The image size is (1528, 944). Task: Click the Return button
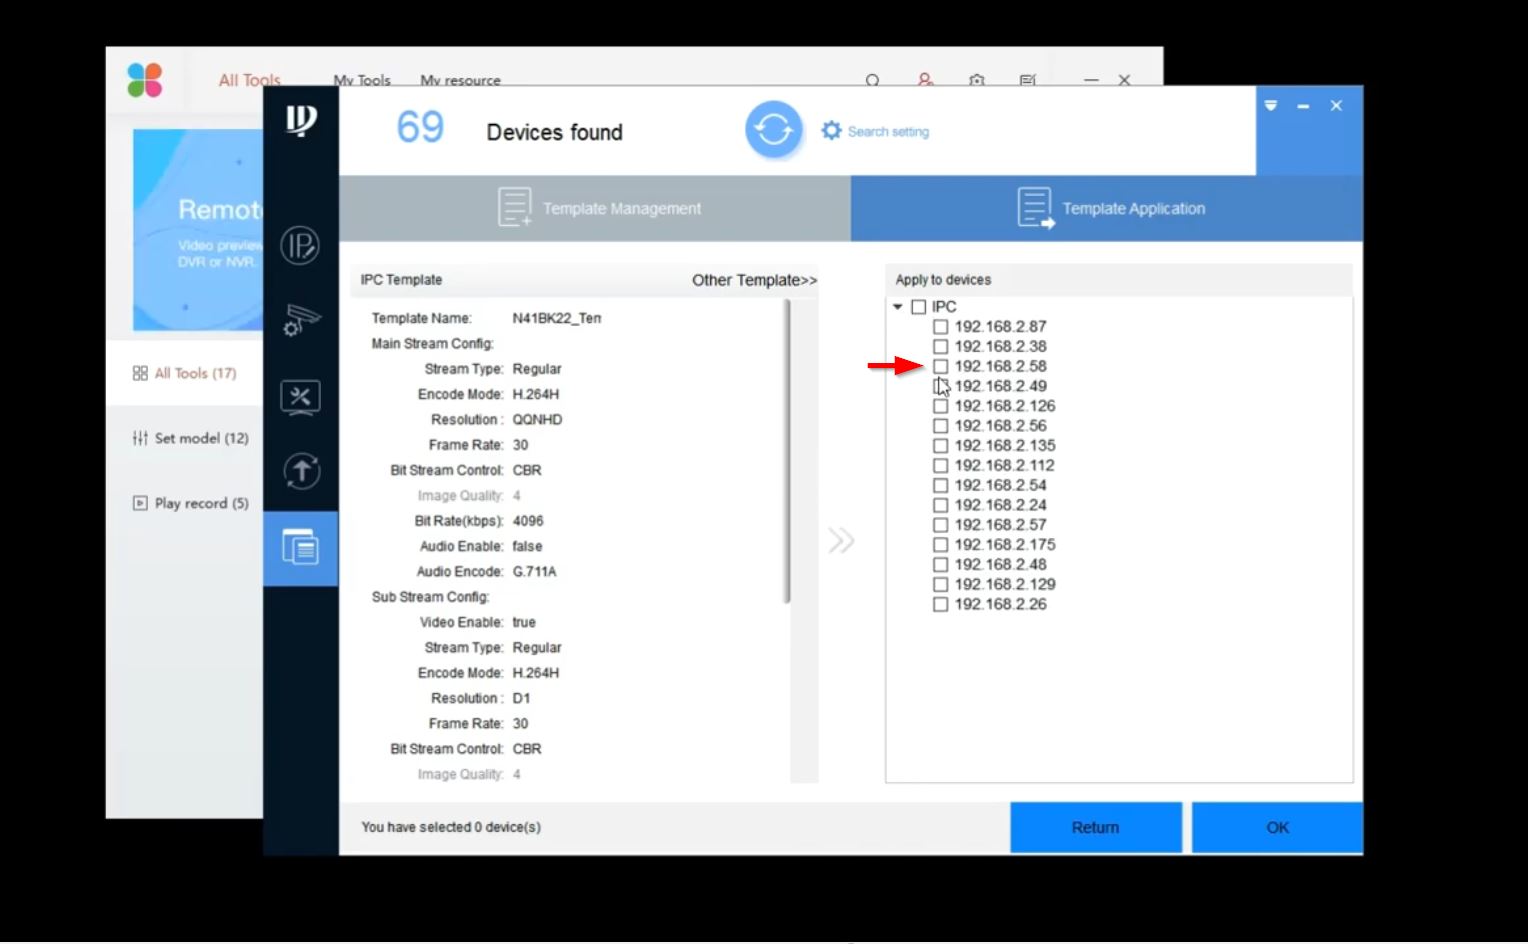click(1096, 827)
